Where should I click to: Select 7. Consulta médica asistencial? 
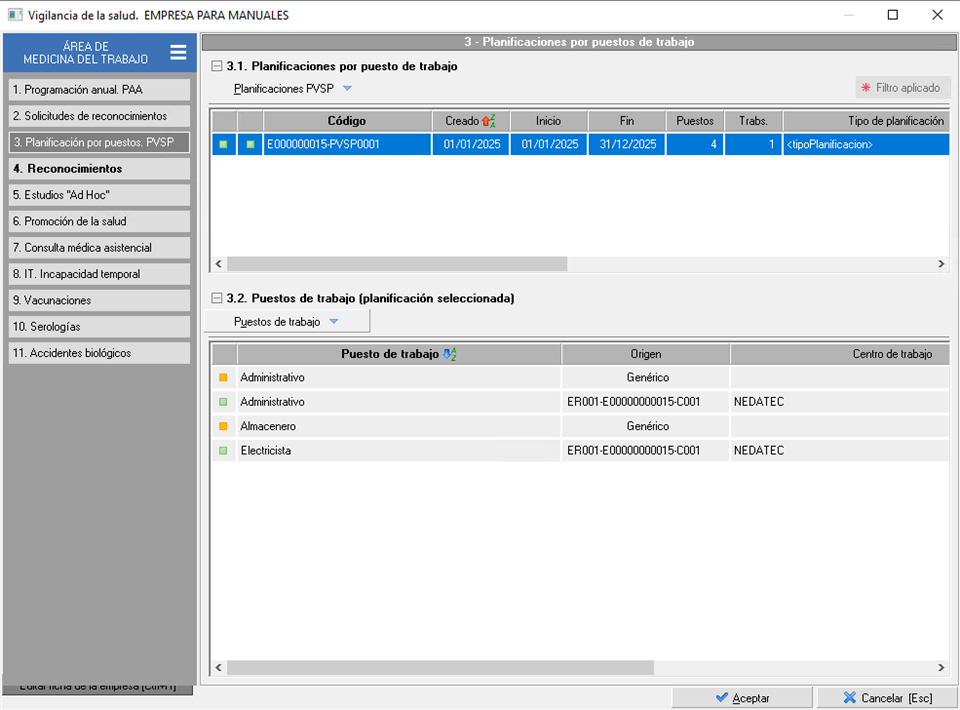click(x=99, y=247)
